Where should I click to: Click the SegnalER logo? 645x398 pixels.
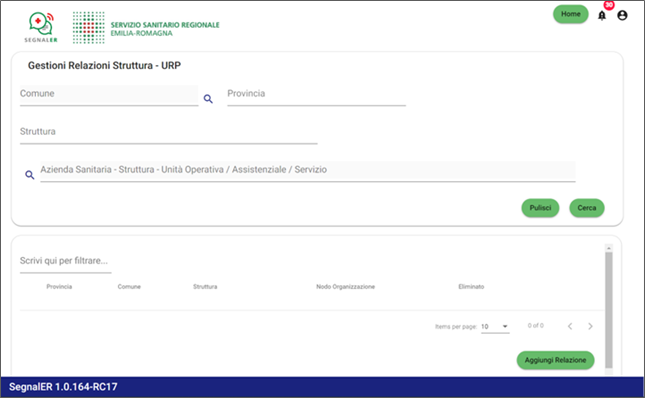click(x=41, y=27)
